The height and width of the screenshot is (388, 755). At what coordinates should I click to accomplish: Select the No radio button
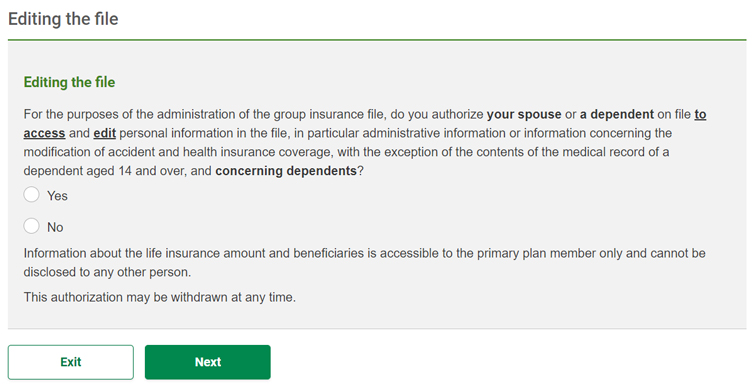point(31,226)
